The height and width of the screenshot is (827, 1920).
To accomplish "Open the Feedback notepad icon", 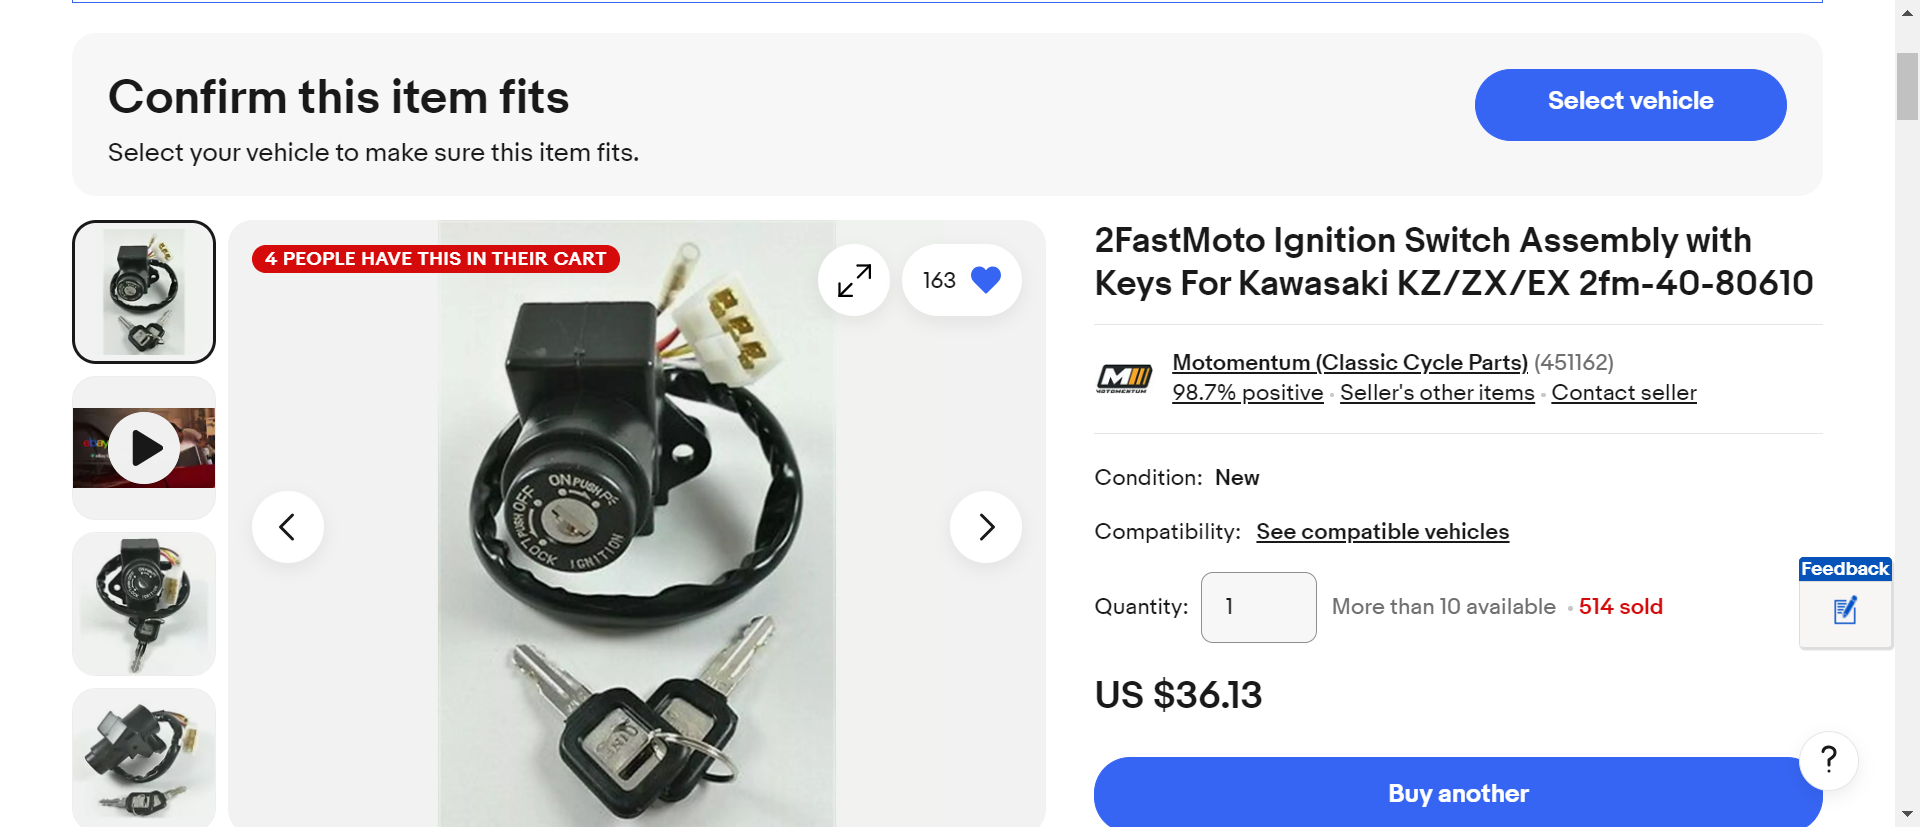I will 1845,610.
